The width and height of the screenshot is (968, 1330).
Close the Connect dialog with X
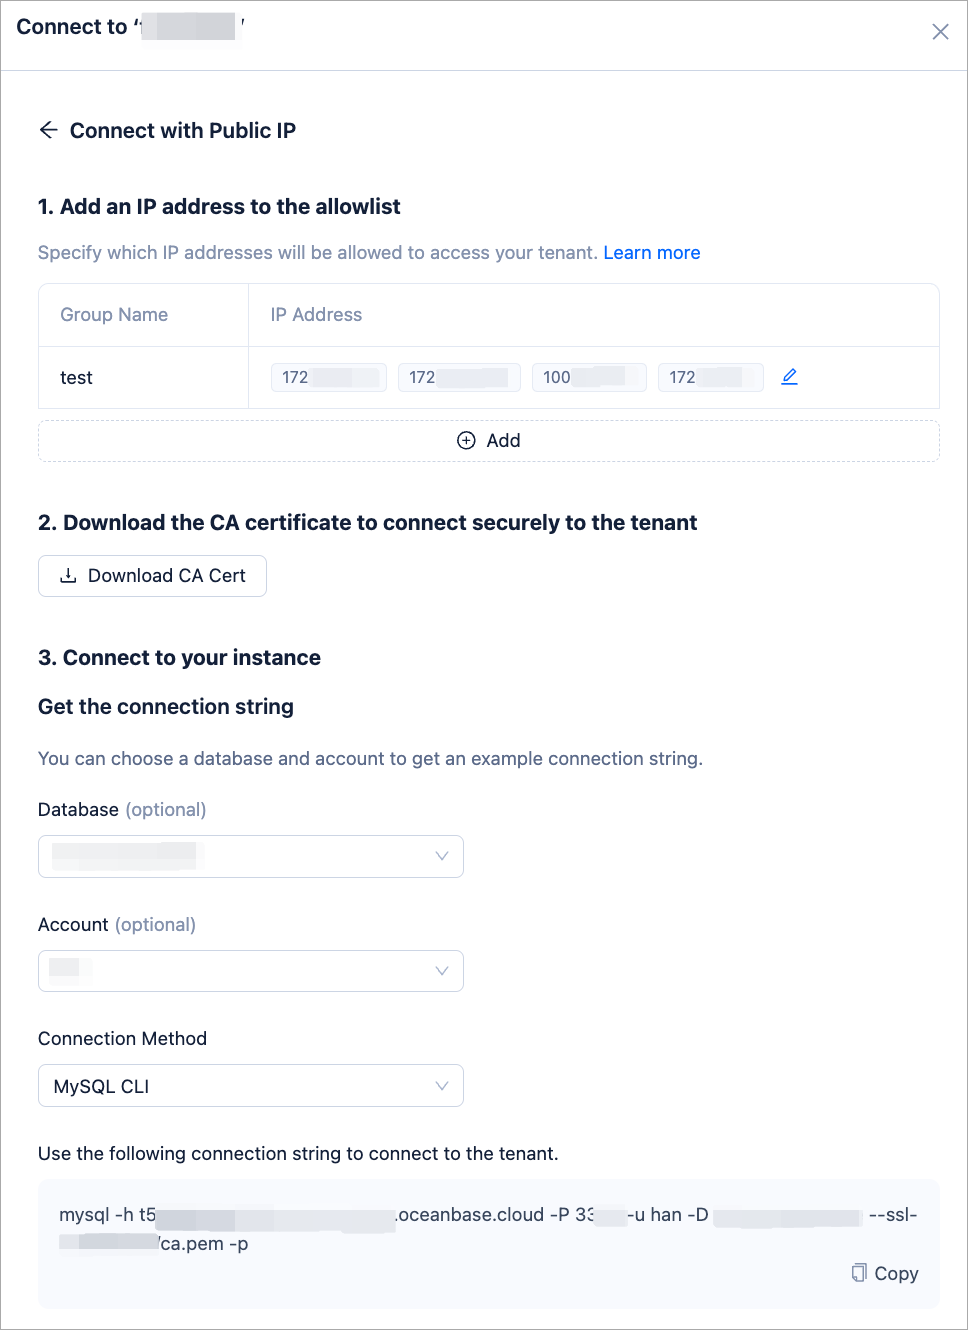tap(940, 32)
